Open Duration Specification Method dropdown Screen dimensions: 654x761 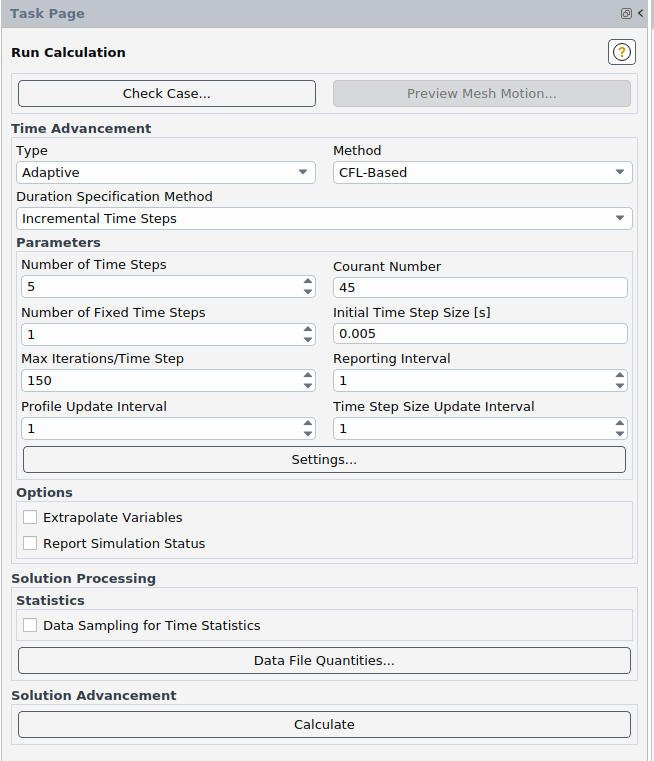[324, 218]
